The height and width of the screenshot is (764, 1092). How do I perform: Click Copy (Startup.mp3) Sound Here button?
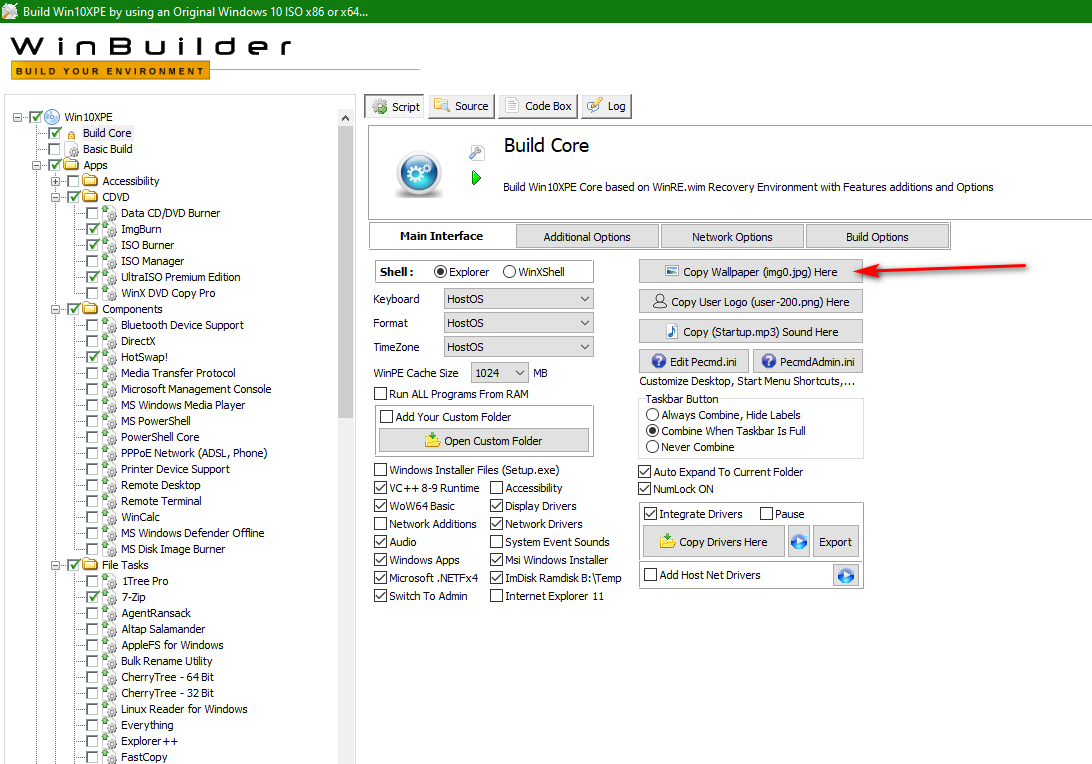(751, 332)
